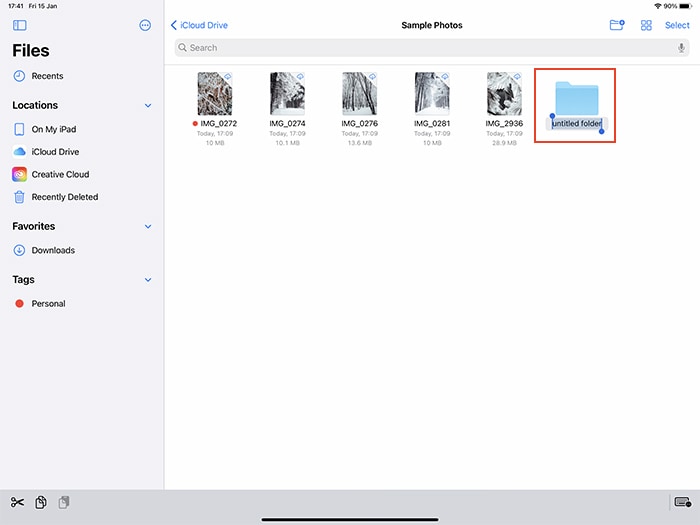Click the IMG_0272 file name
The width and height of the screenshot is (700, 525).
218,124
